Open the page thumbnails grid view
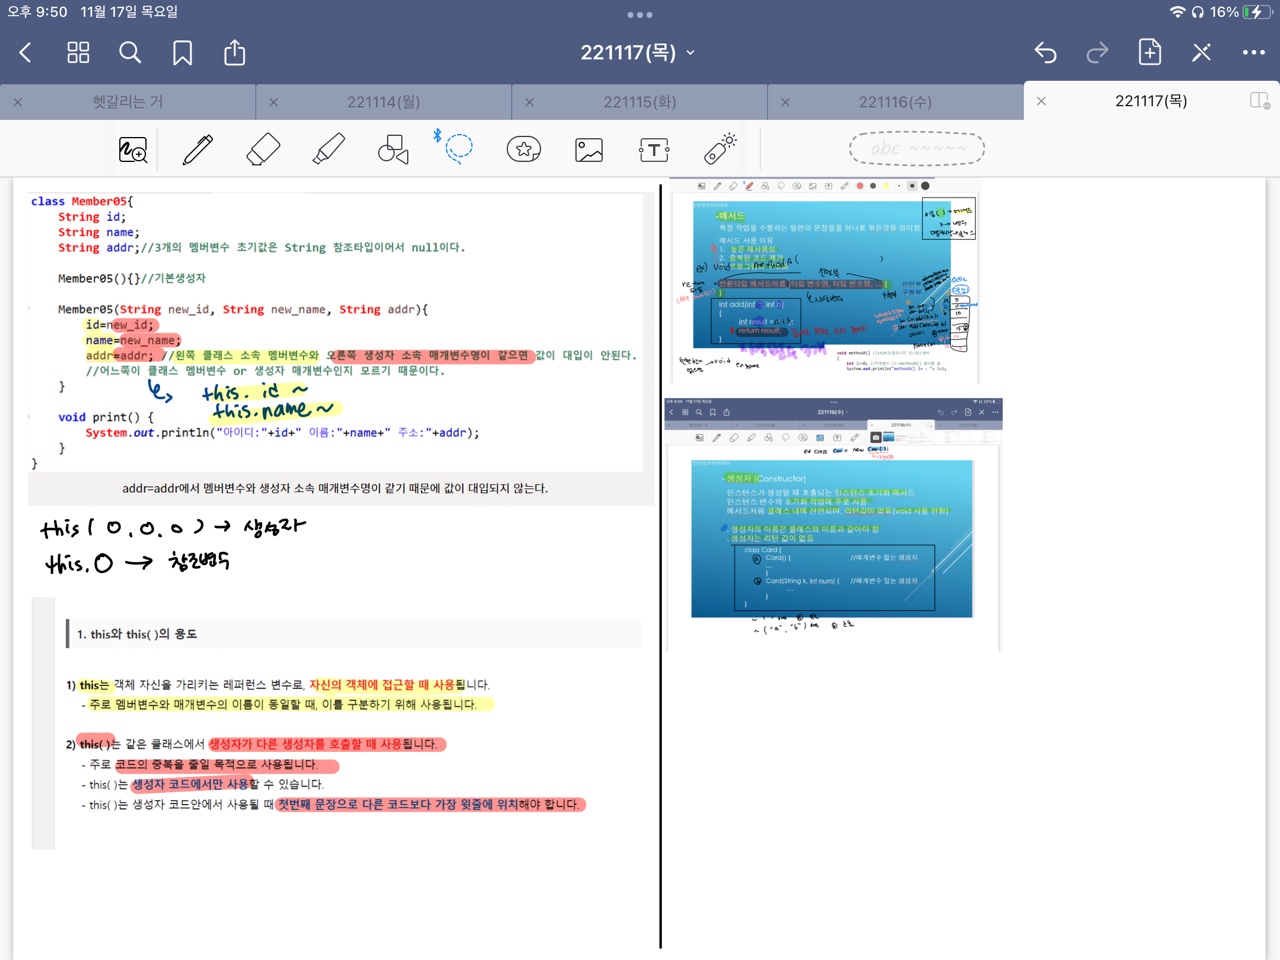This screenshot has height=960, width=1280. tap(78, 53)
